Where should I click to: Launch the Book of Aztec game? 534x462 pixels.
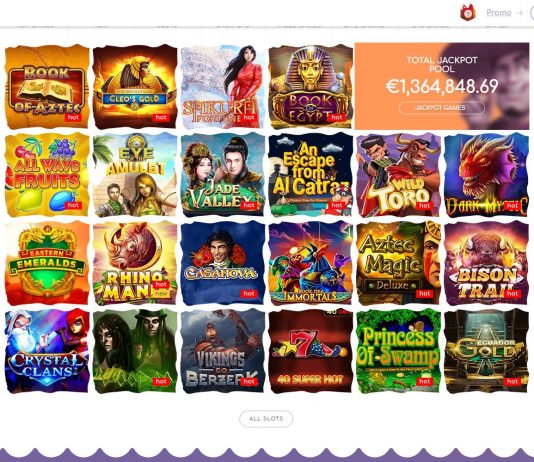[47, 87]
